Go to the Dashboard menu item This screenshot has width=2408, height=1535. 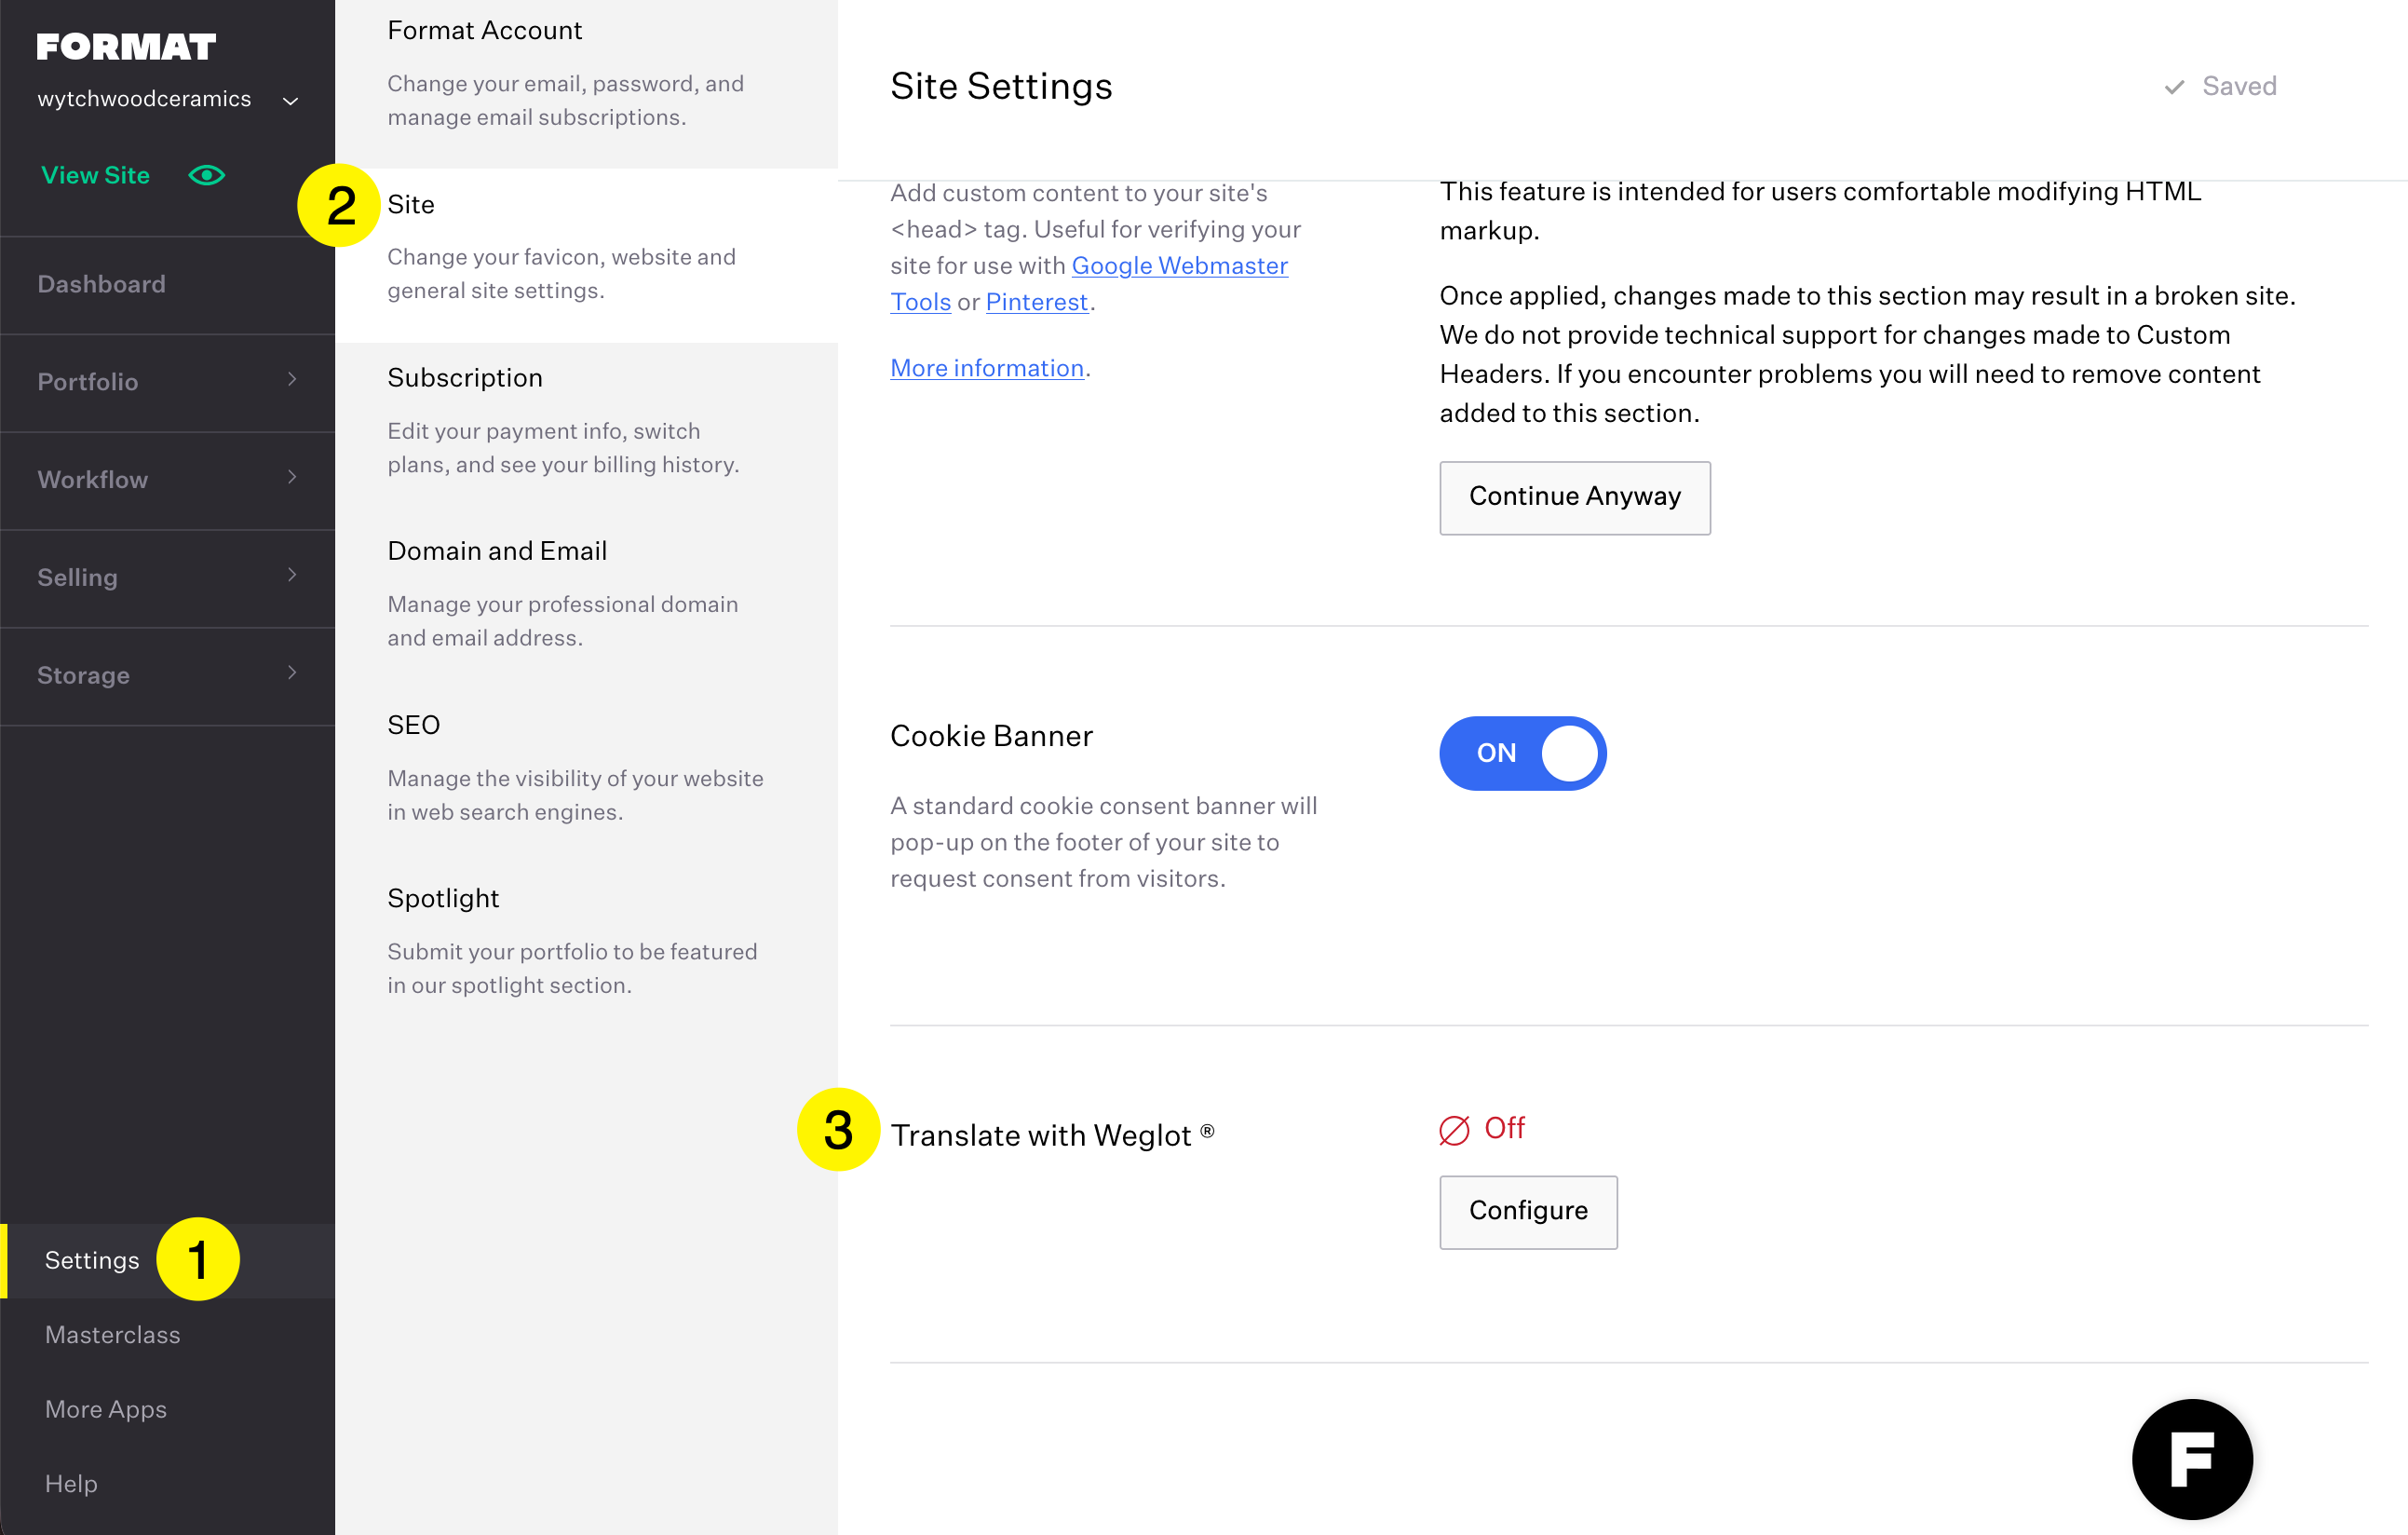(102, 284)
